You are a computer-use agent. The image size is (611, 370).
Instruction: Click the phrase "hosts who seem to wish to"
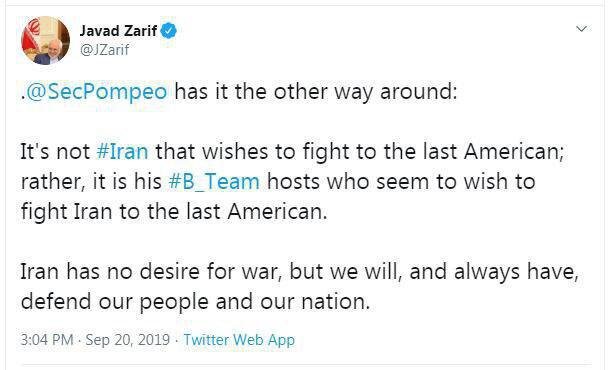pyautogui.click(x=401, y=182)
